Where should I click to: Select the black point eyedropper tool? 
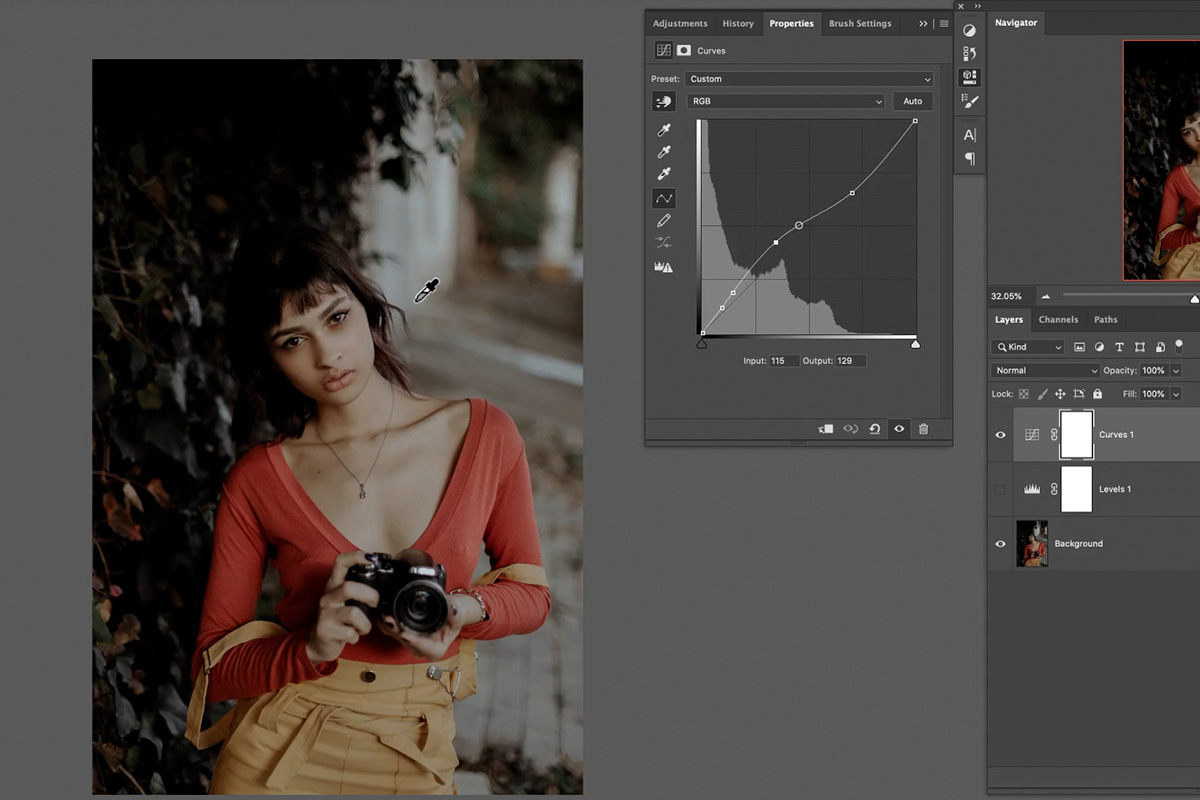(x=663, y=128)
